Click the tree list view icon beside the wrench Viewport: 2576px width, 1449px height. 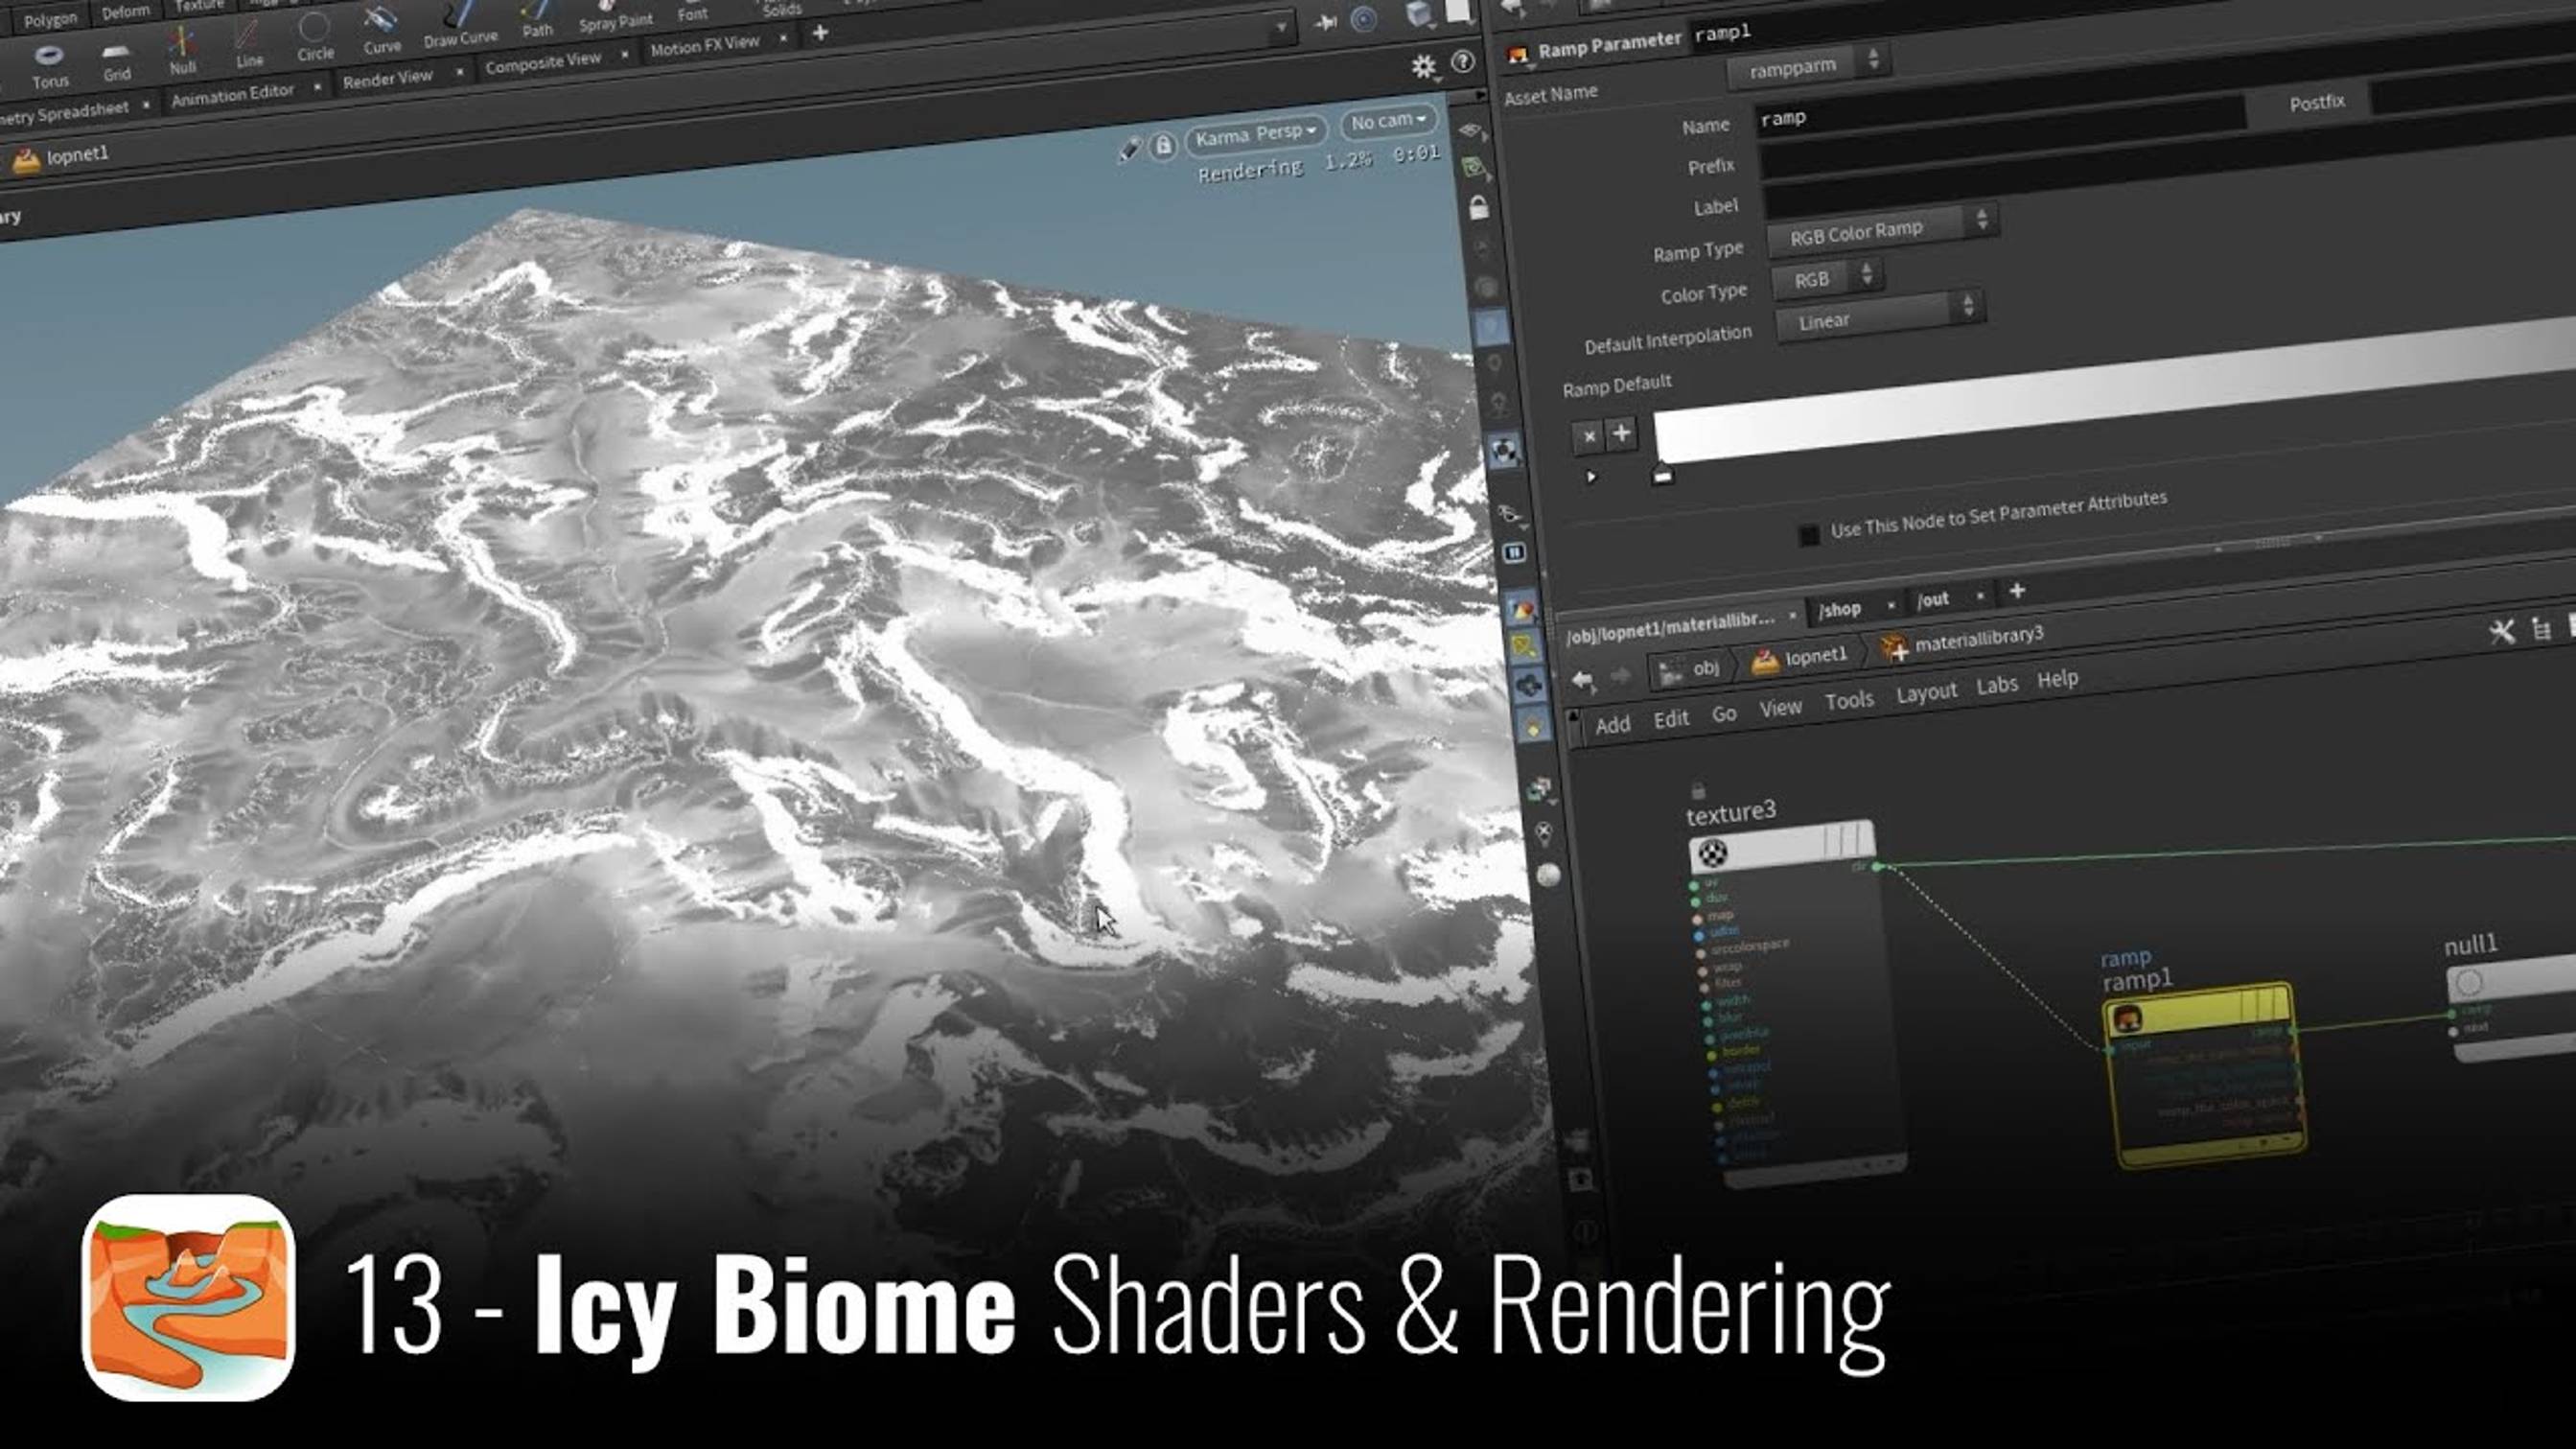click(2541, 628)
